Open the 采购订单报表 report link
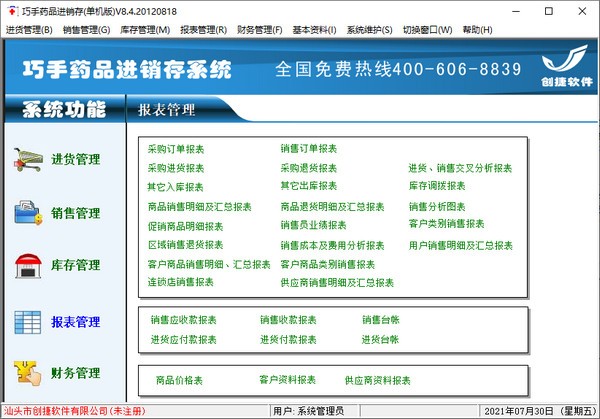600x419 pixels. [175, 149]
